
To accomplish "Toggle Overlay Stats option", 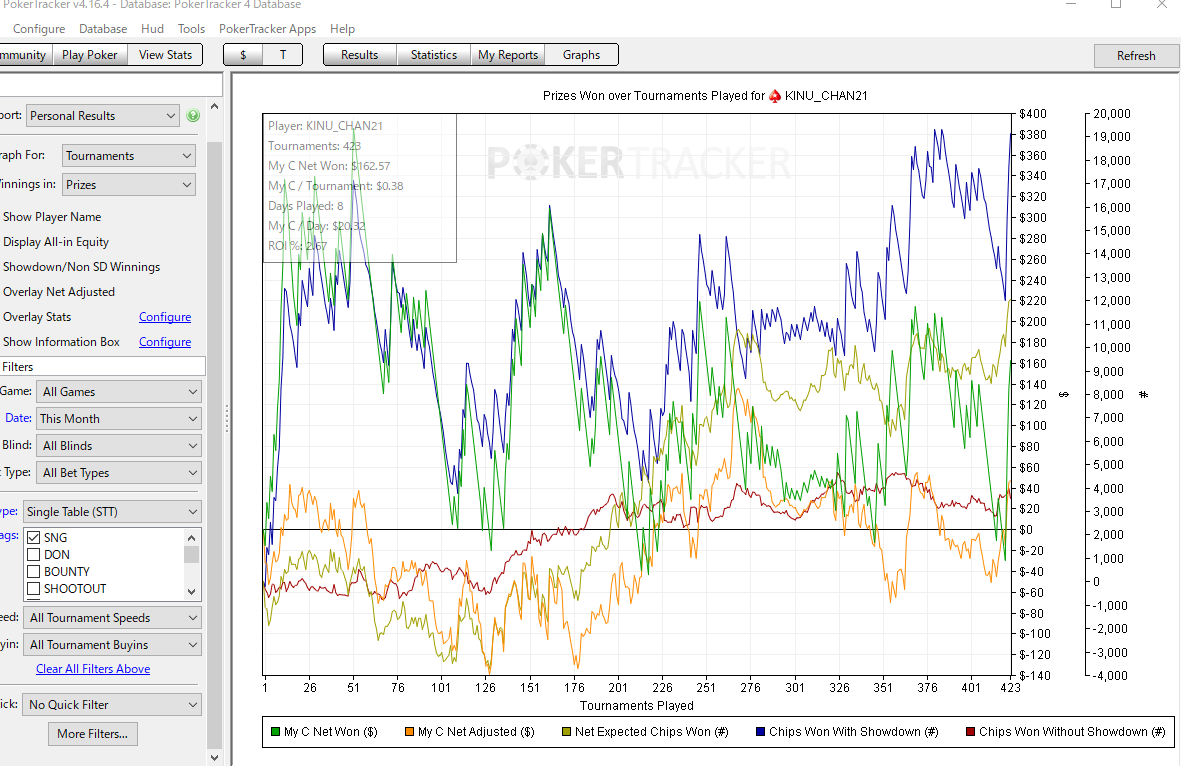I will (x=37, y=317).
